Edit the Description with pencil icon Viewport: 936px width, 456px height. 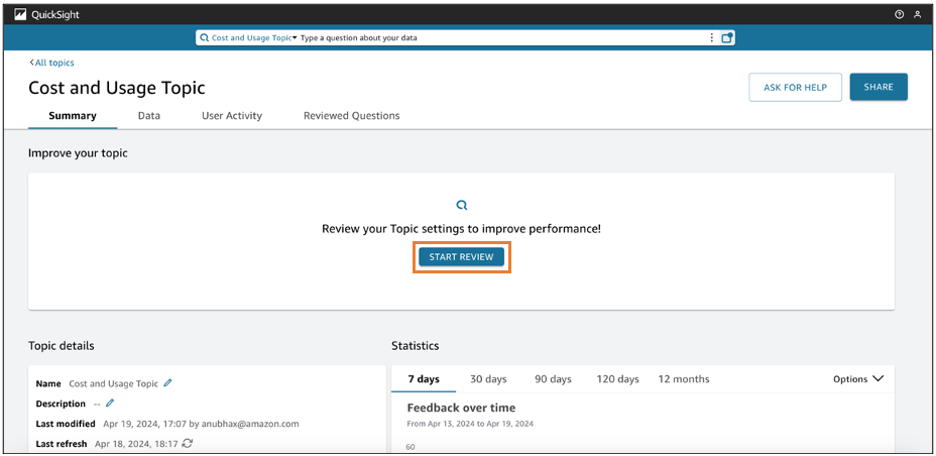(x=110, y=403)
